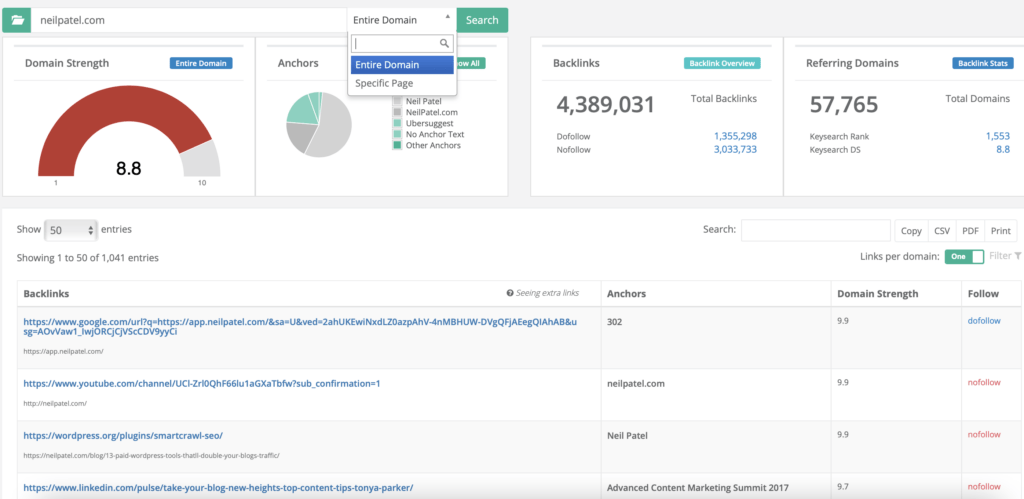Click the green folder icon button
Image resolution: width=1024 pixels, height=499 pixels.
tap(17, 20)
